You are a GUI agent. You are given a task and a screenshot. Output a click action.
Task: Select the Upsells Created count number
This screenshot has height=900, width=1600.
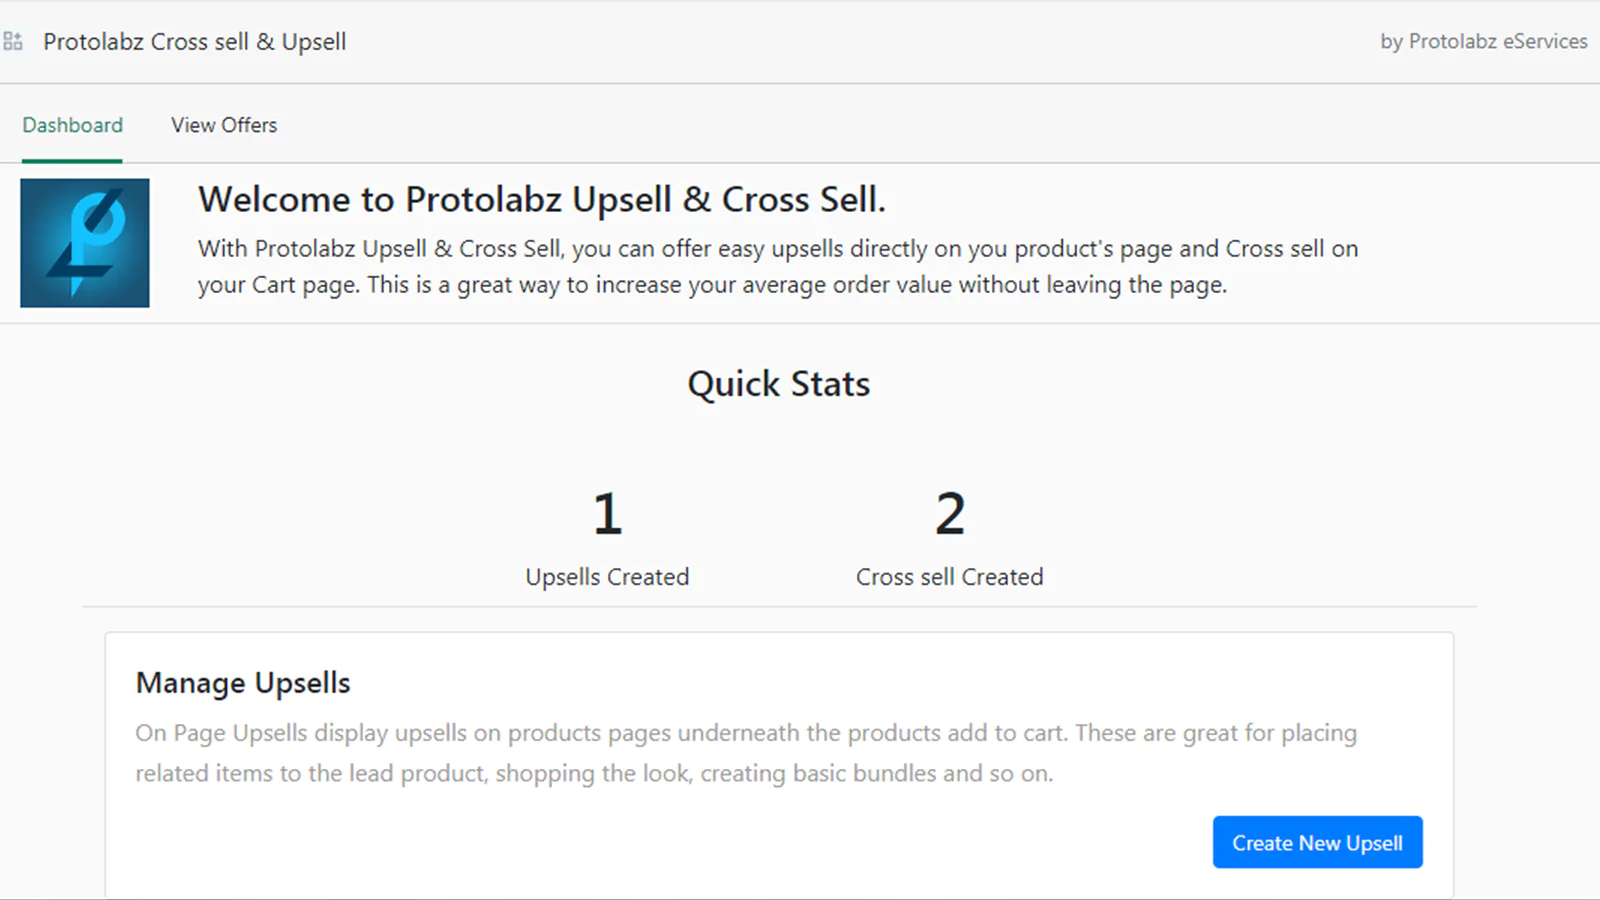(x=607, y=514)
